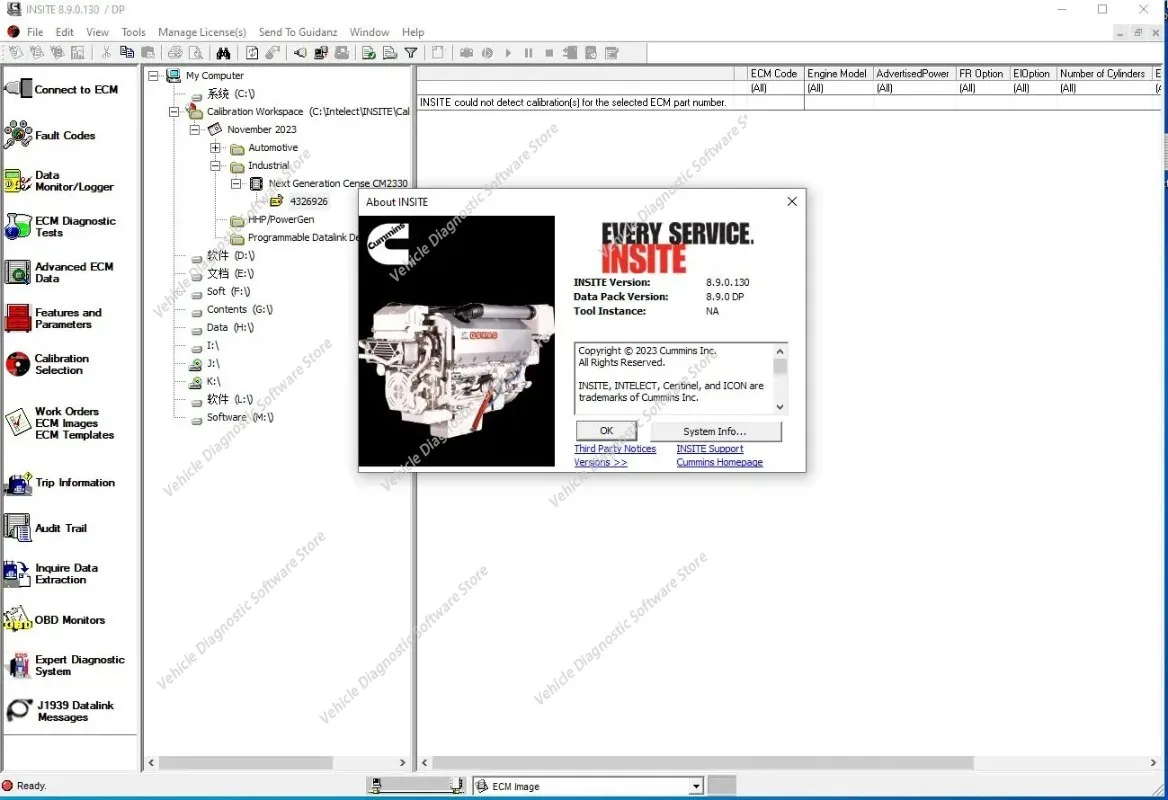
Task: Open J1939 Datalink Messages
Action: click(x=60, y=711)
